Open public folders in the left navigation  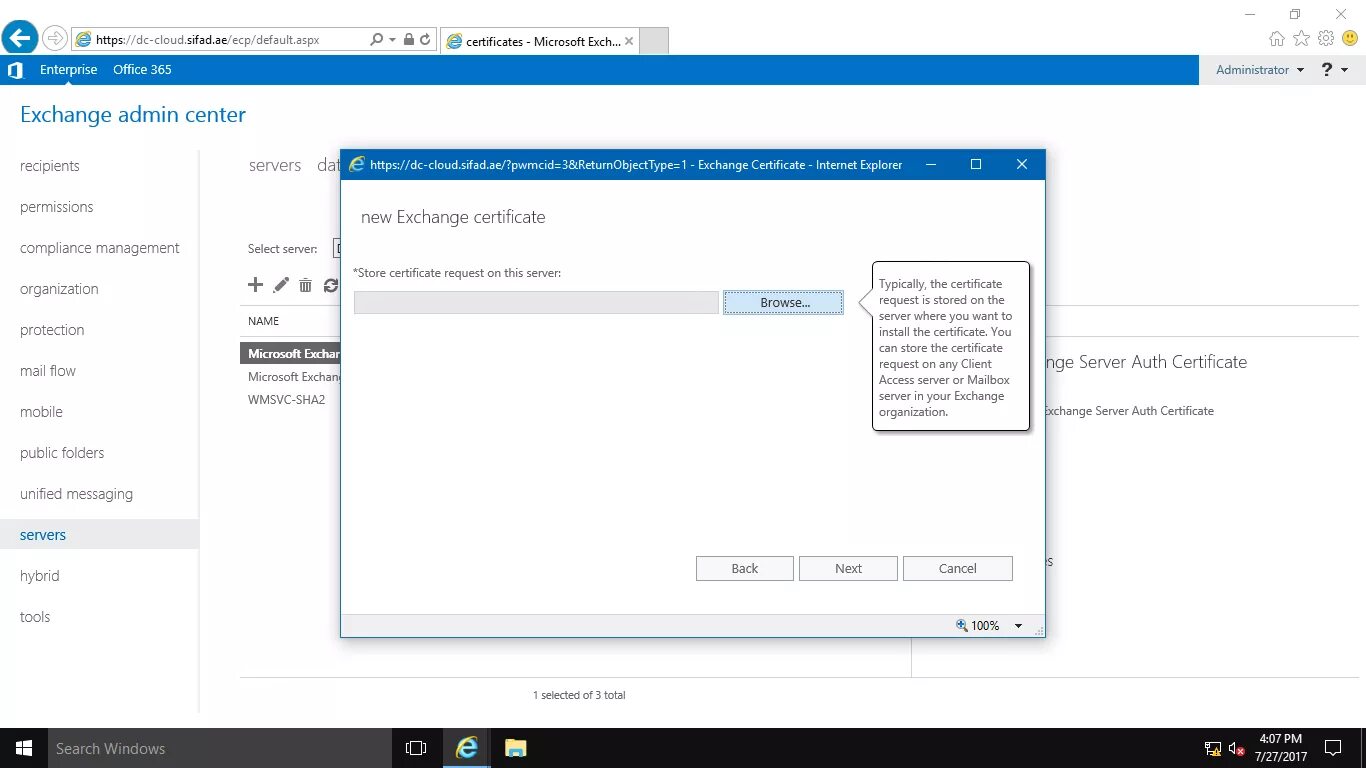[62, 453]
